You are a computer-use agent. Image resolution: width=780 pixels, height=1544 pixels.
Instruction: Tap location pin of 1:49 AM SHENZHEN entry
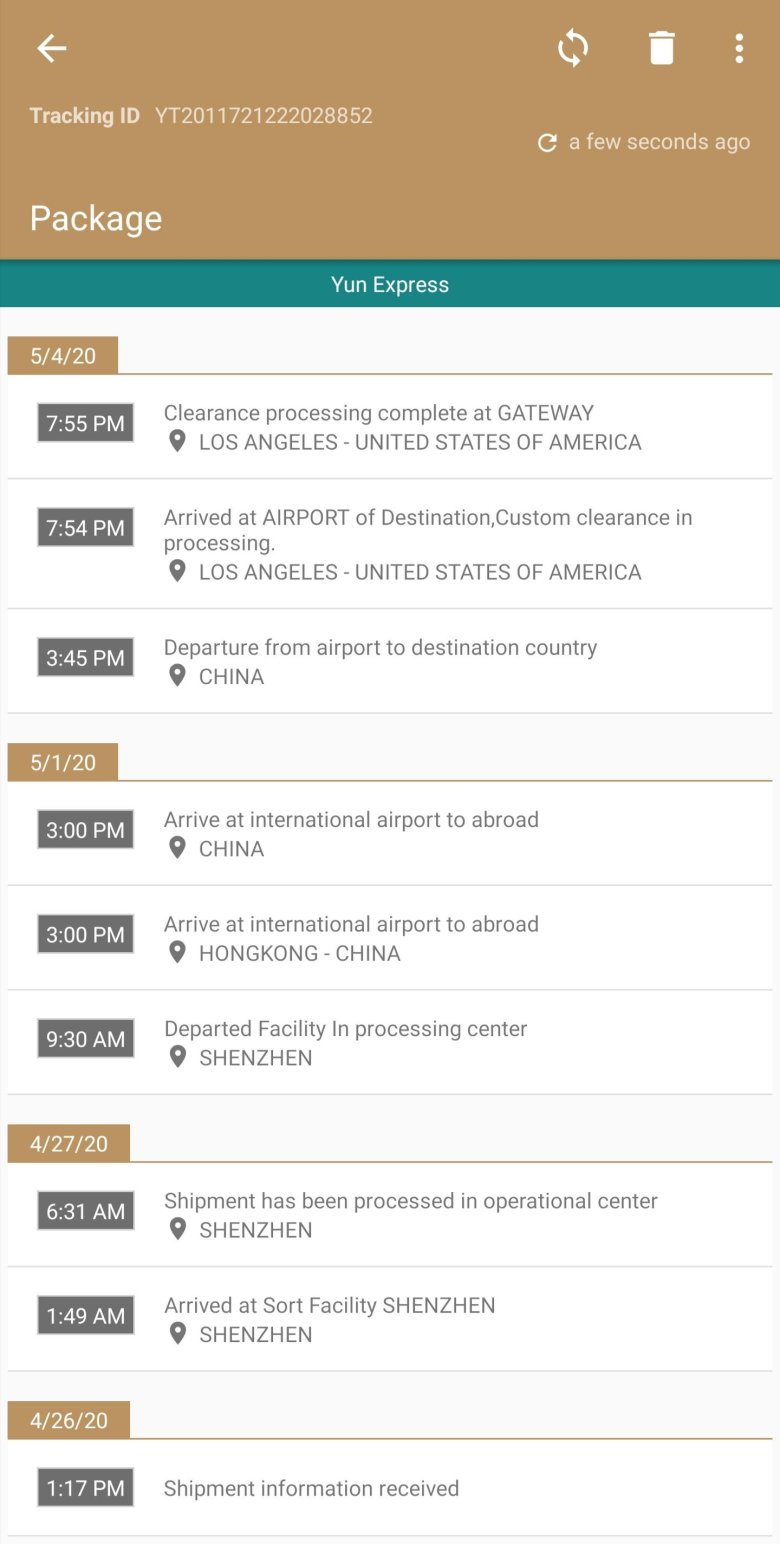177,1333
